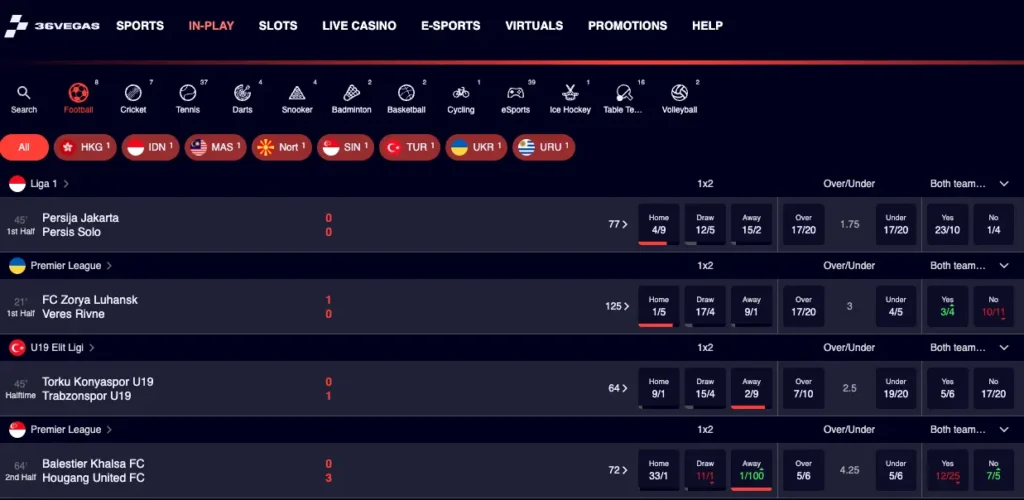Viewport: 1024px width, 500px height.
Task: Expand 72 more markets for Balestier Khalsa FC
Action: pyautogui.click(x=618, y=470)
